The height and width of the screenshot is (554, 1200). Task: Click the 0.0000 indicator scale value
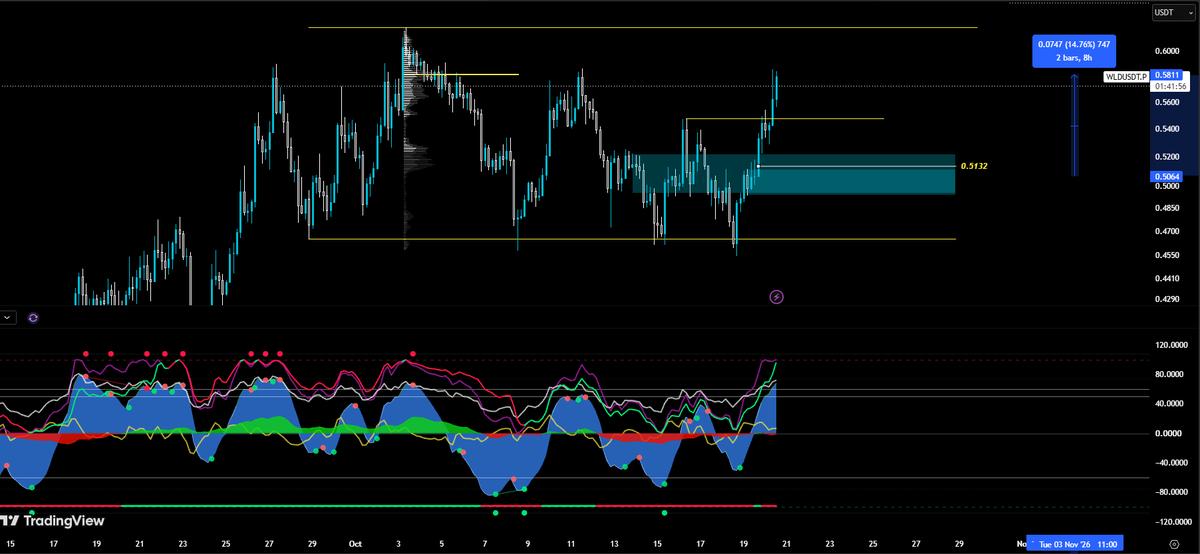1168,433
